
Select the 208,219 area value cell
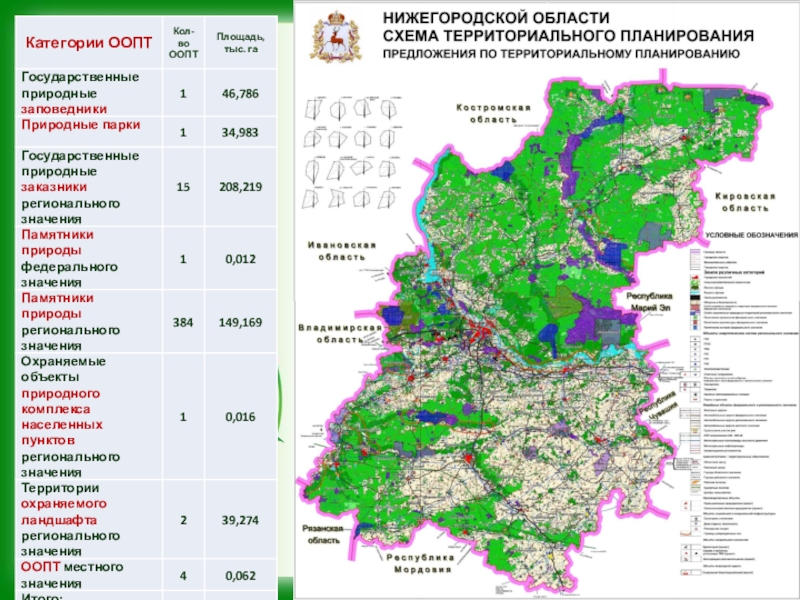[x=240, y=187]
